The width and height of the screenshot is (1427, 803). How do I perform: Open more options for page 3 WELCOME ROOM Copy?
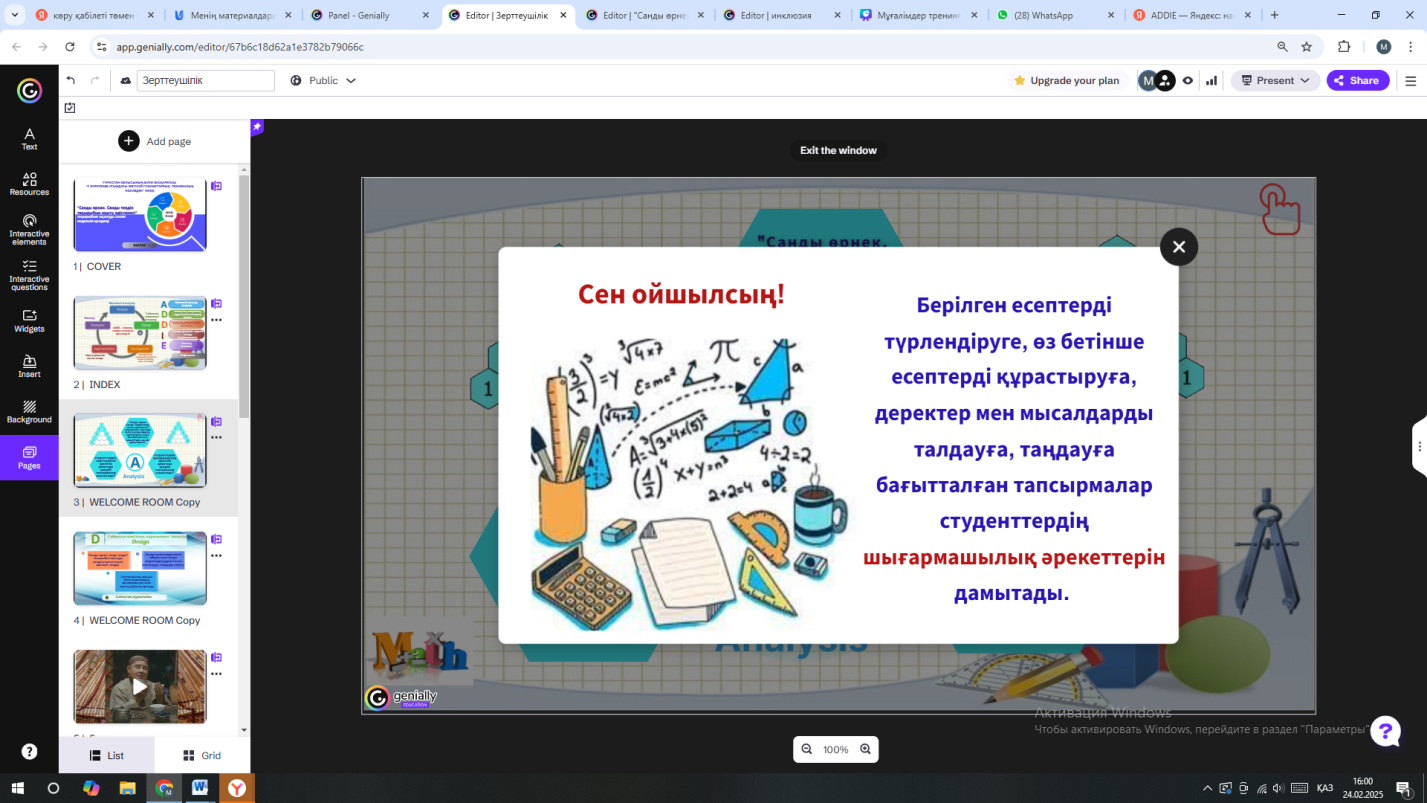[x=216, y=438]
